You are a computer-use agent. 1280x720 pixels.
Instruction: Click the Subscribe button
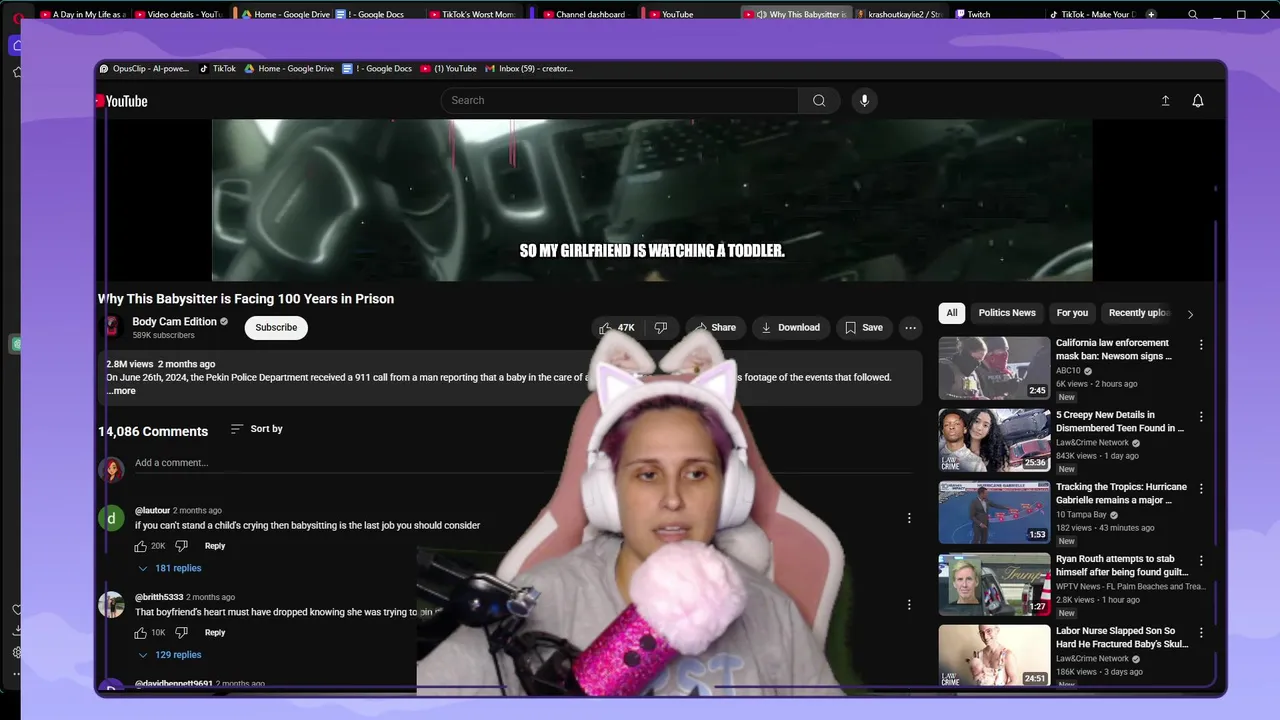[x=276, y=328]
